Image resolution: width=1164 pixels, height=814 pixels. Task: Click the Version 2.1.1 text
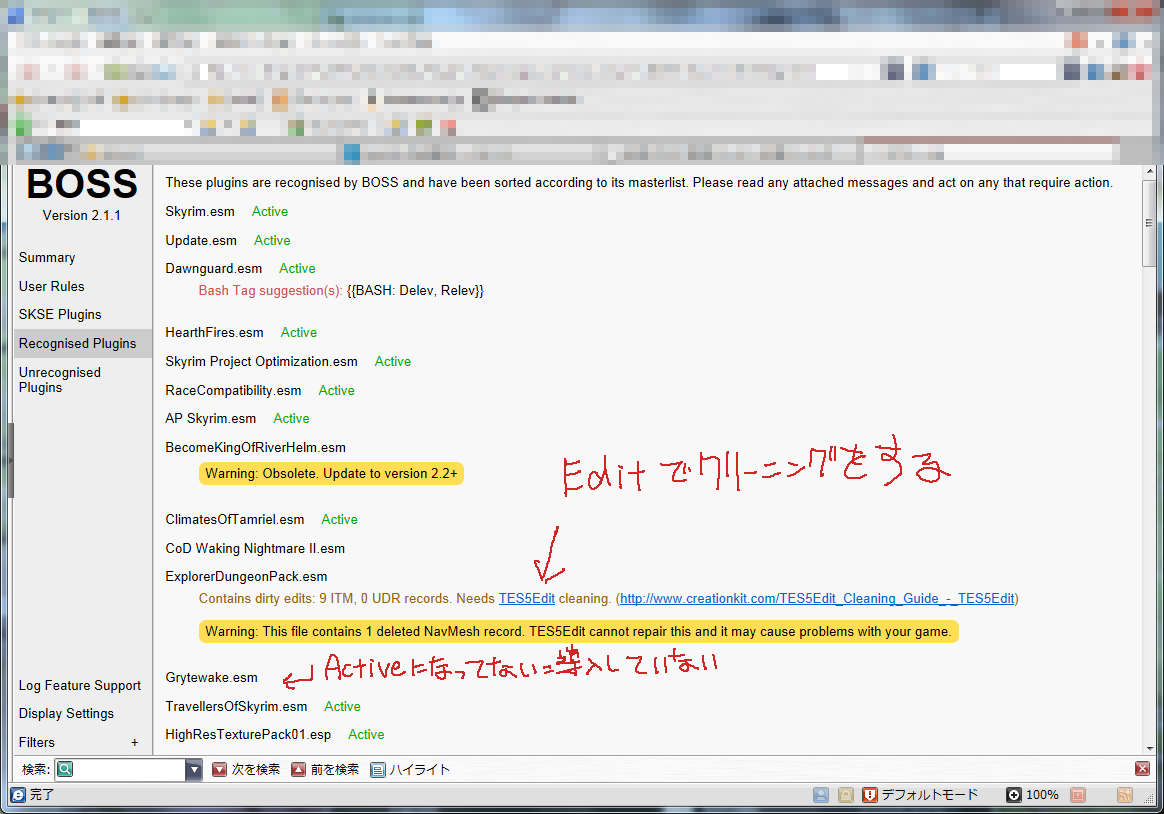click(82, 215)
